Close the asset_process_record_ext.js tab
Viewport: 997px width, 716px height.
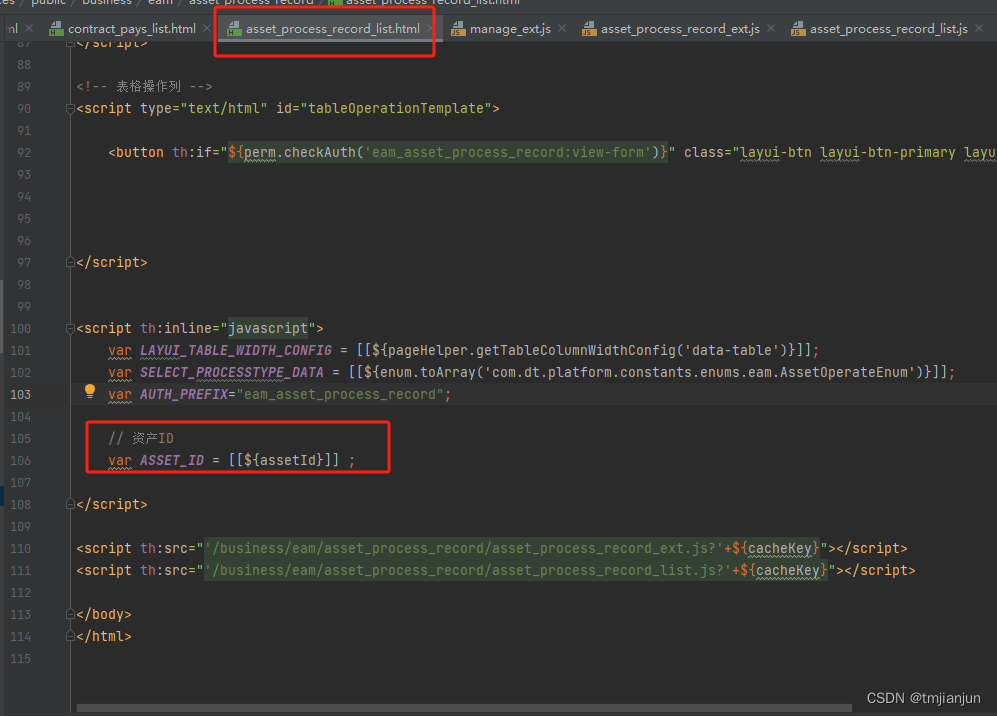coord(771,29)
